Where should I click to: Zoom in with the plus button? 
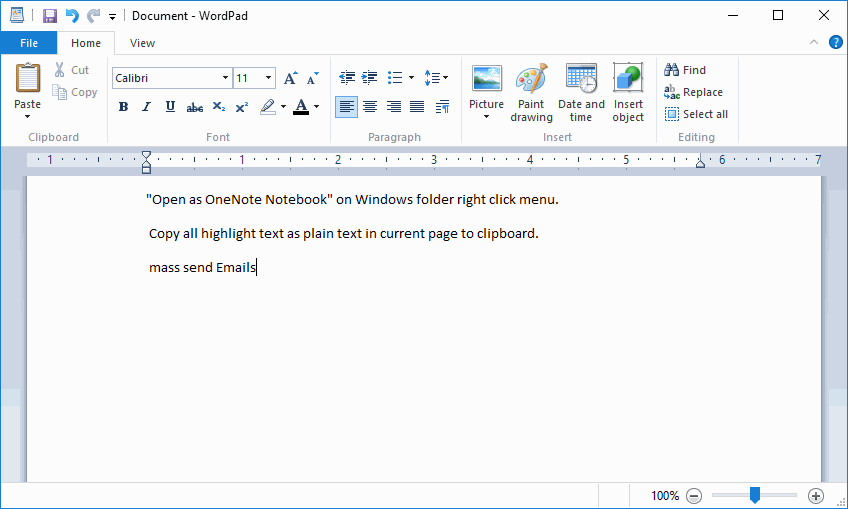816,495
